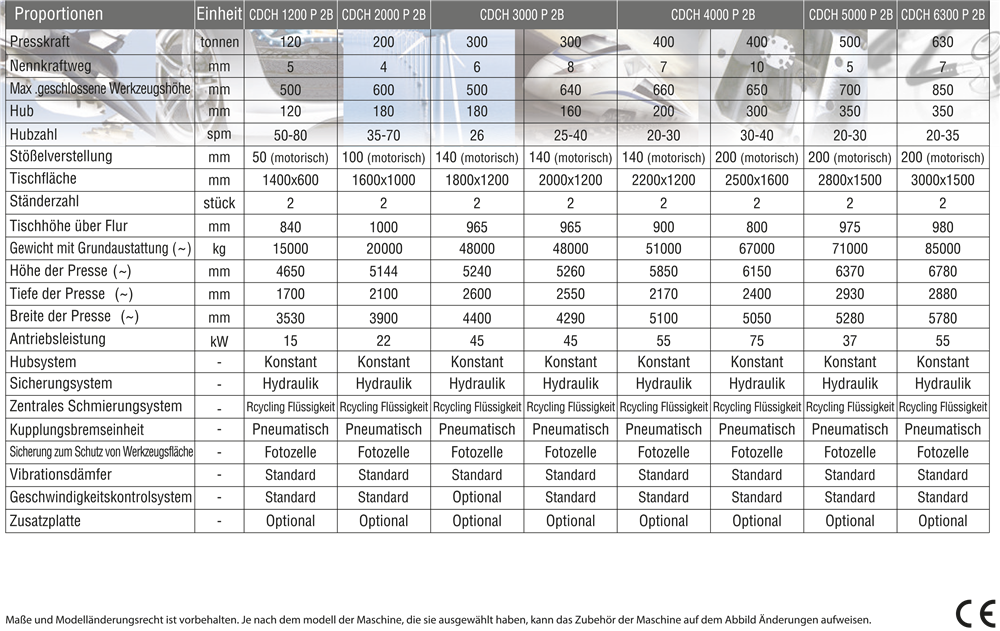Click the 'CDCH 3000 P 2B' column header

click(x=522, y=15)
